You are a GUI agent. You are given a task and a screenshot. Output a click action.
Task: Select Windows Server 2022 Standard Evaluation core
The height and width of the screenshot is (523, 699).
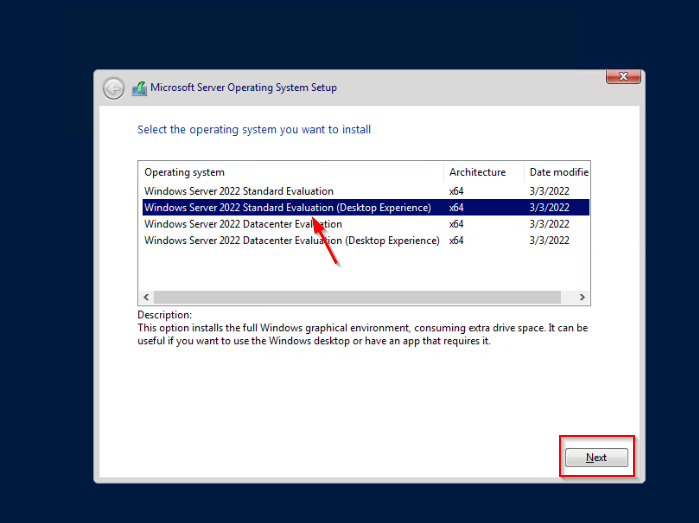point(238,191)
